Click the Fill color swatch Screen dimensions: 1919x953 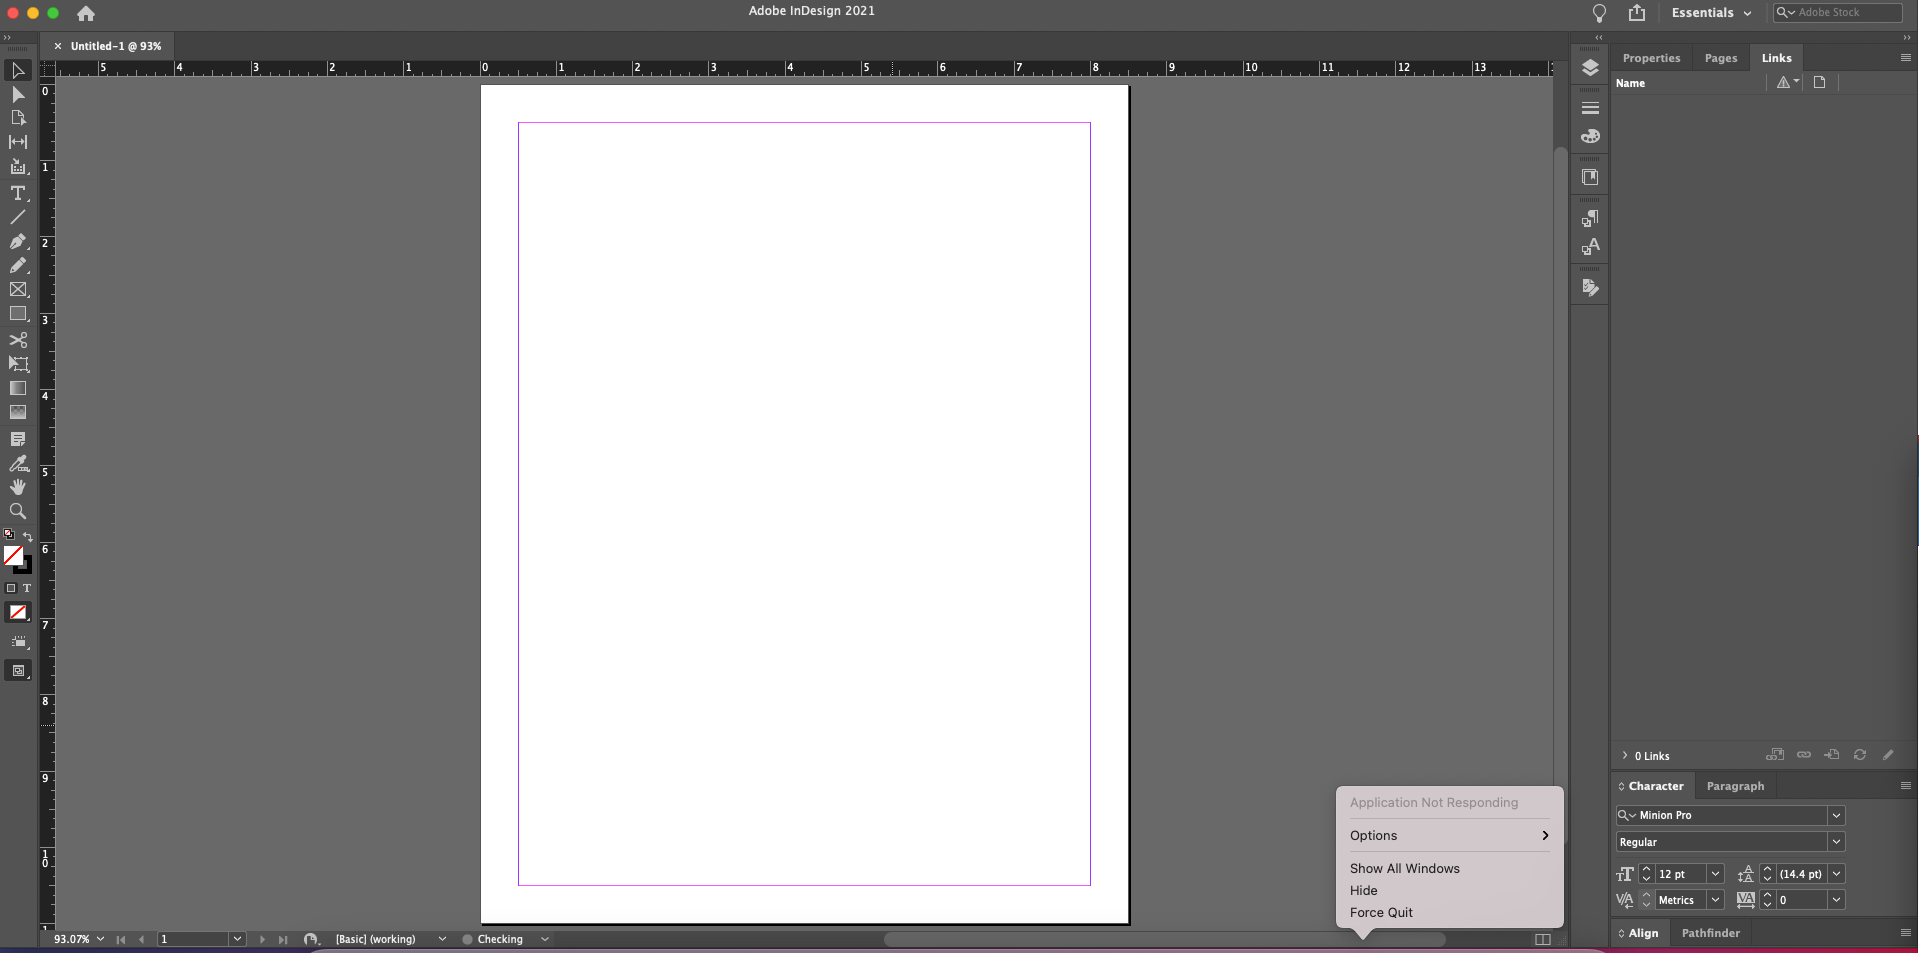pos(15,555)
